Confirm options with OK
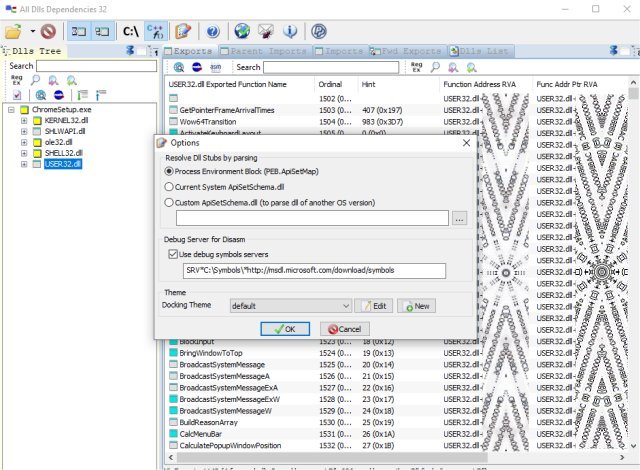 (285, 329)
